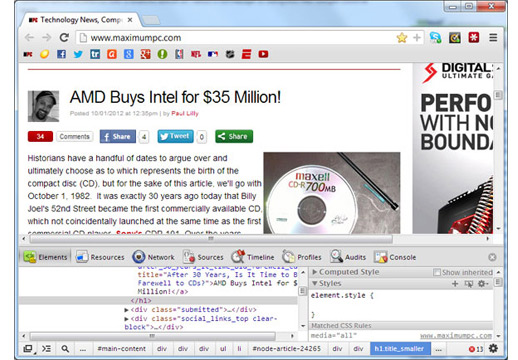Open DevTools settings gear icon

(x=493, y=349)
